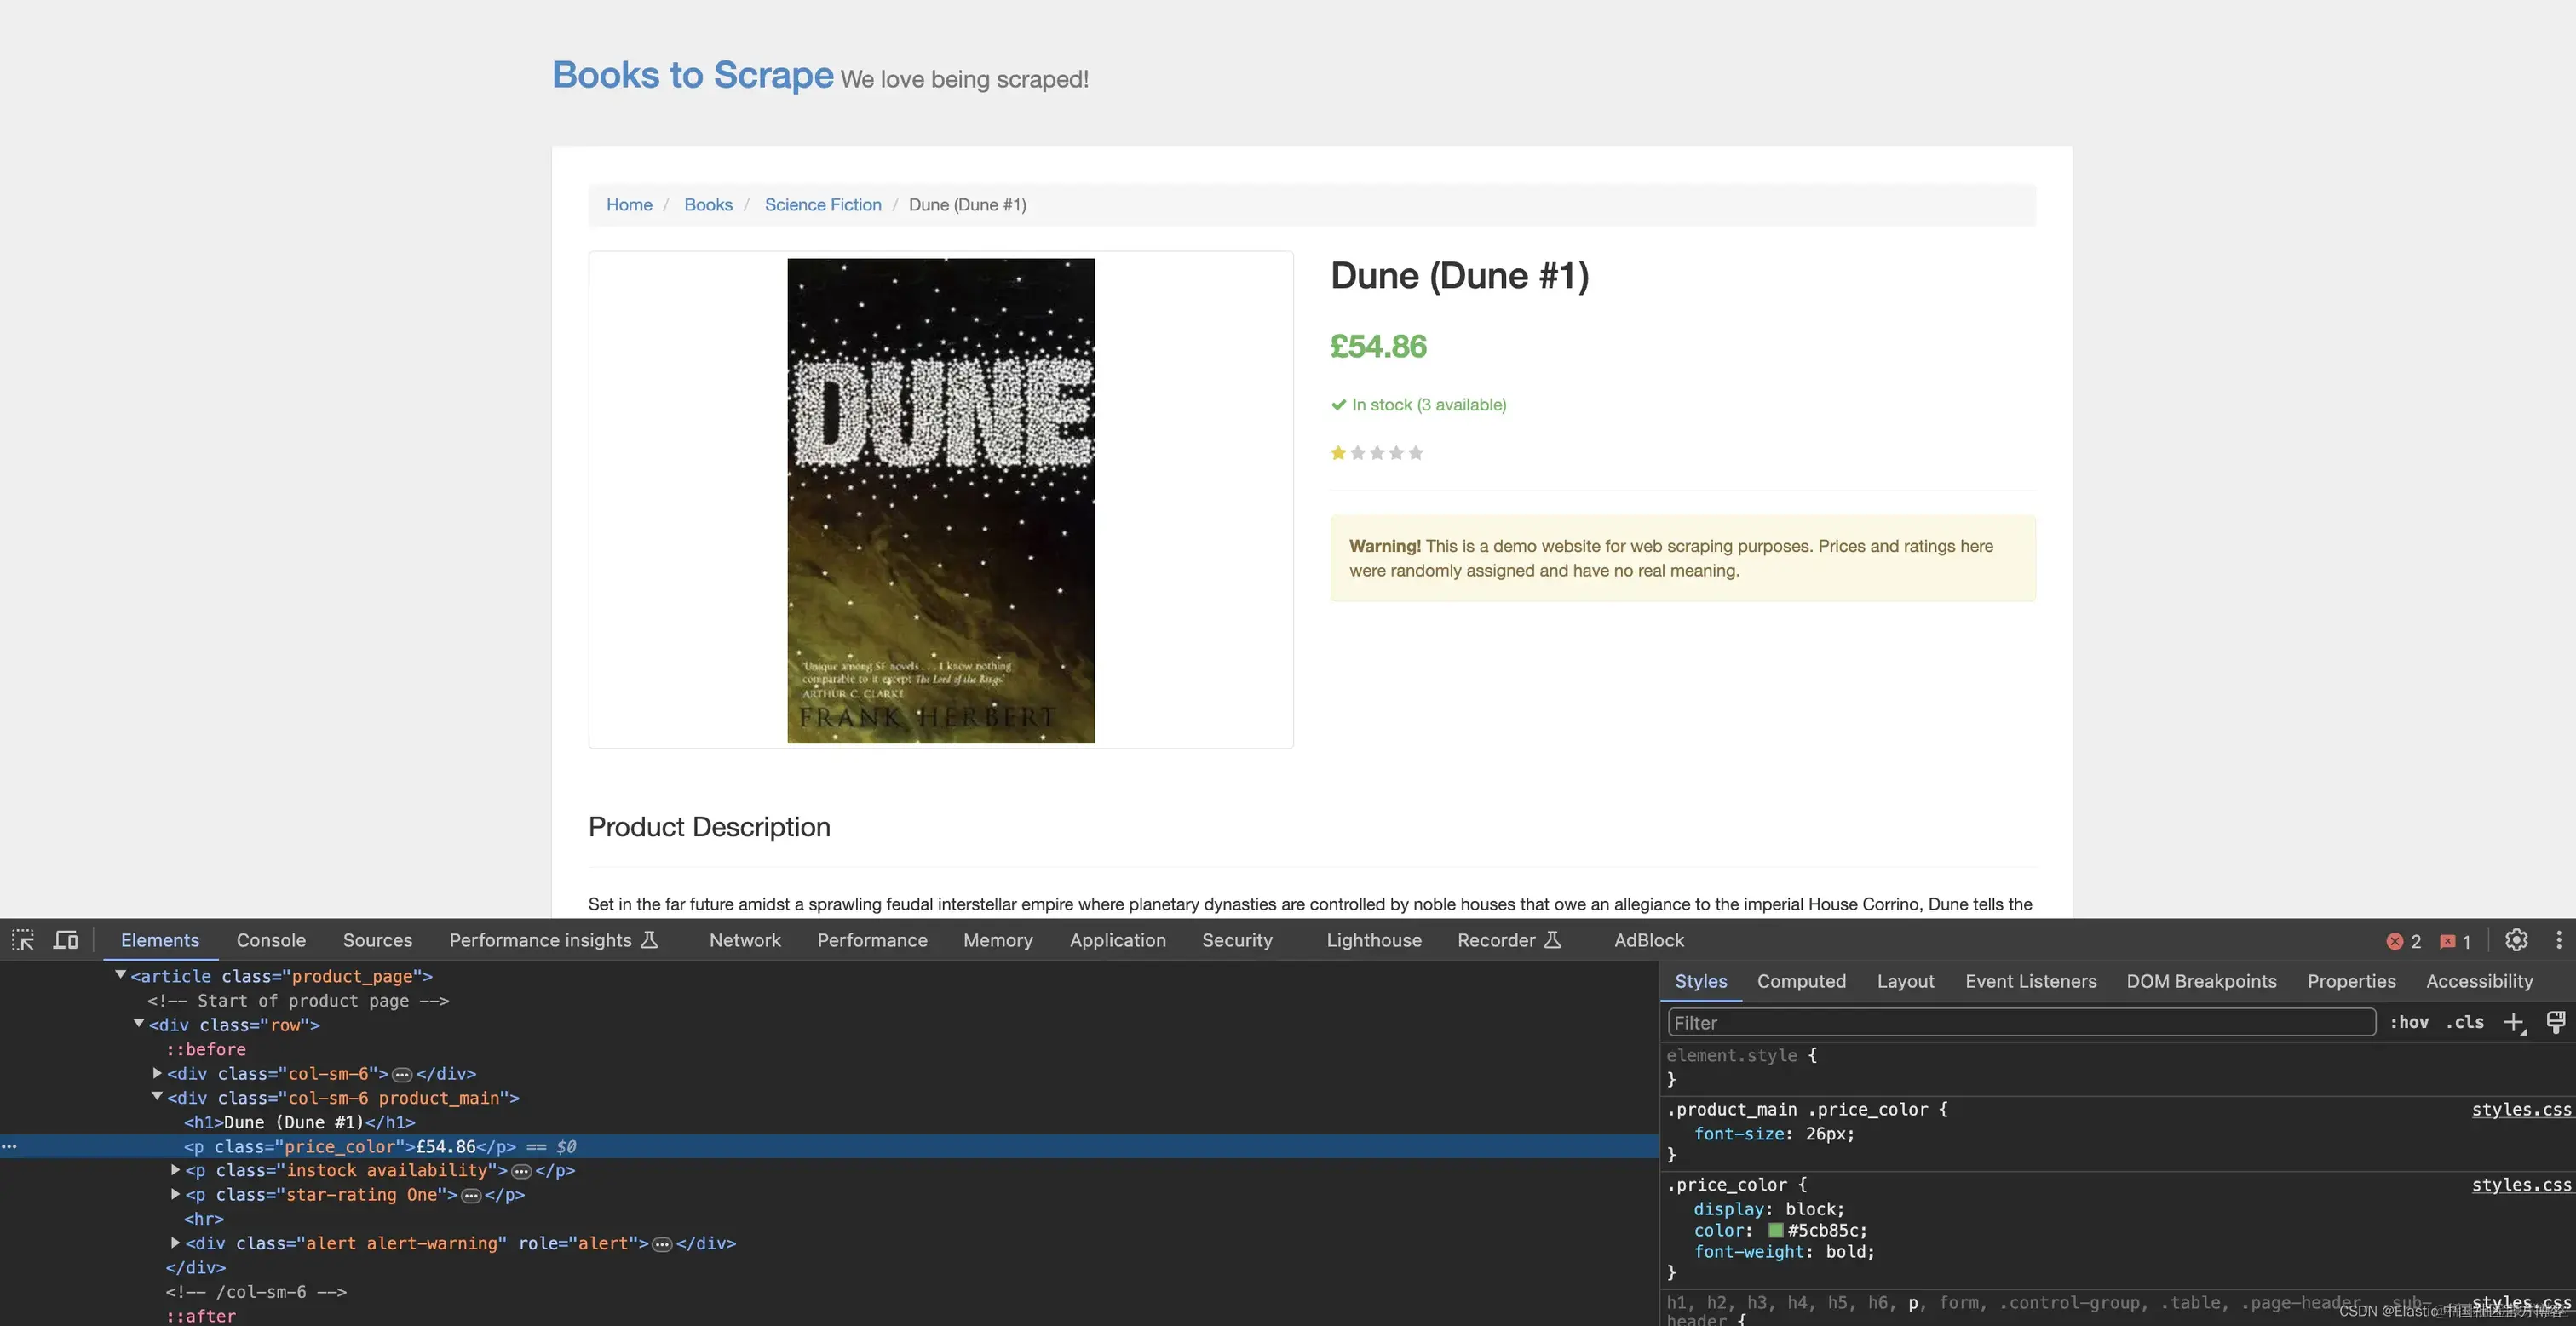Click the #5cb85c green color swatch
This screenshot has height=1326, width=2576.
1775,1231
